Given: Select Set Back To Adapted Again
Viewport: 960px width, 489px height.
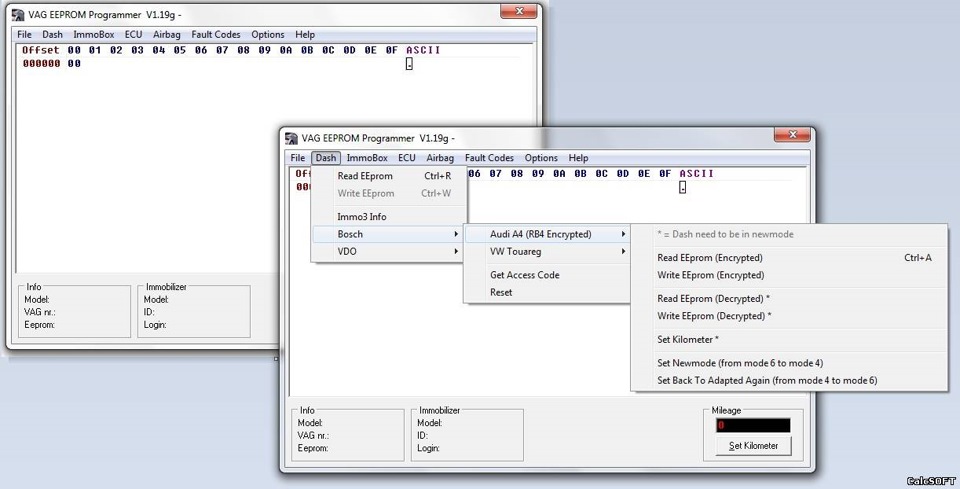Looking at the screenshot, I should (790, 380).
